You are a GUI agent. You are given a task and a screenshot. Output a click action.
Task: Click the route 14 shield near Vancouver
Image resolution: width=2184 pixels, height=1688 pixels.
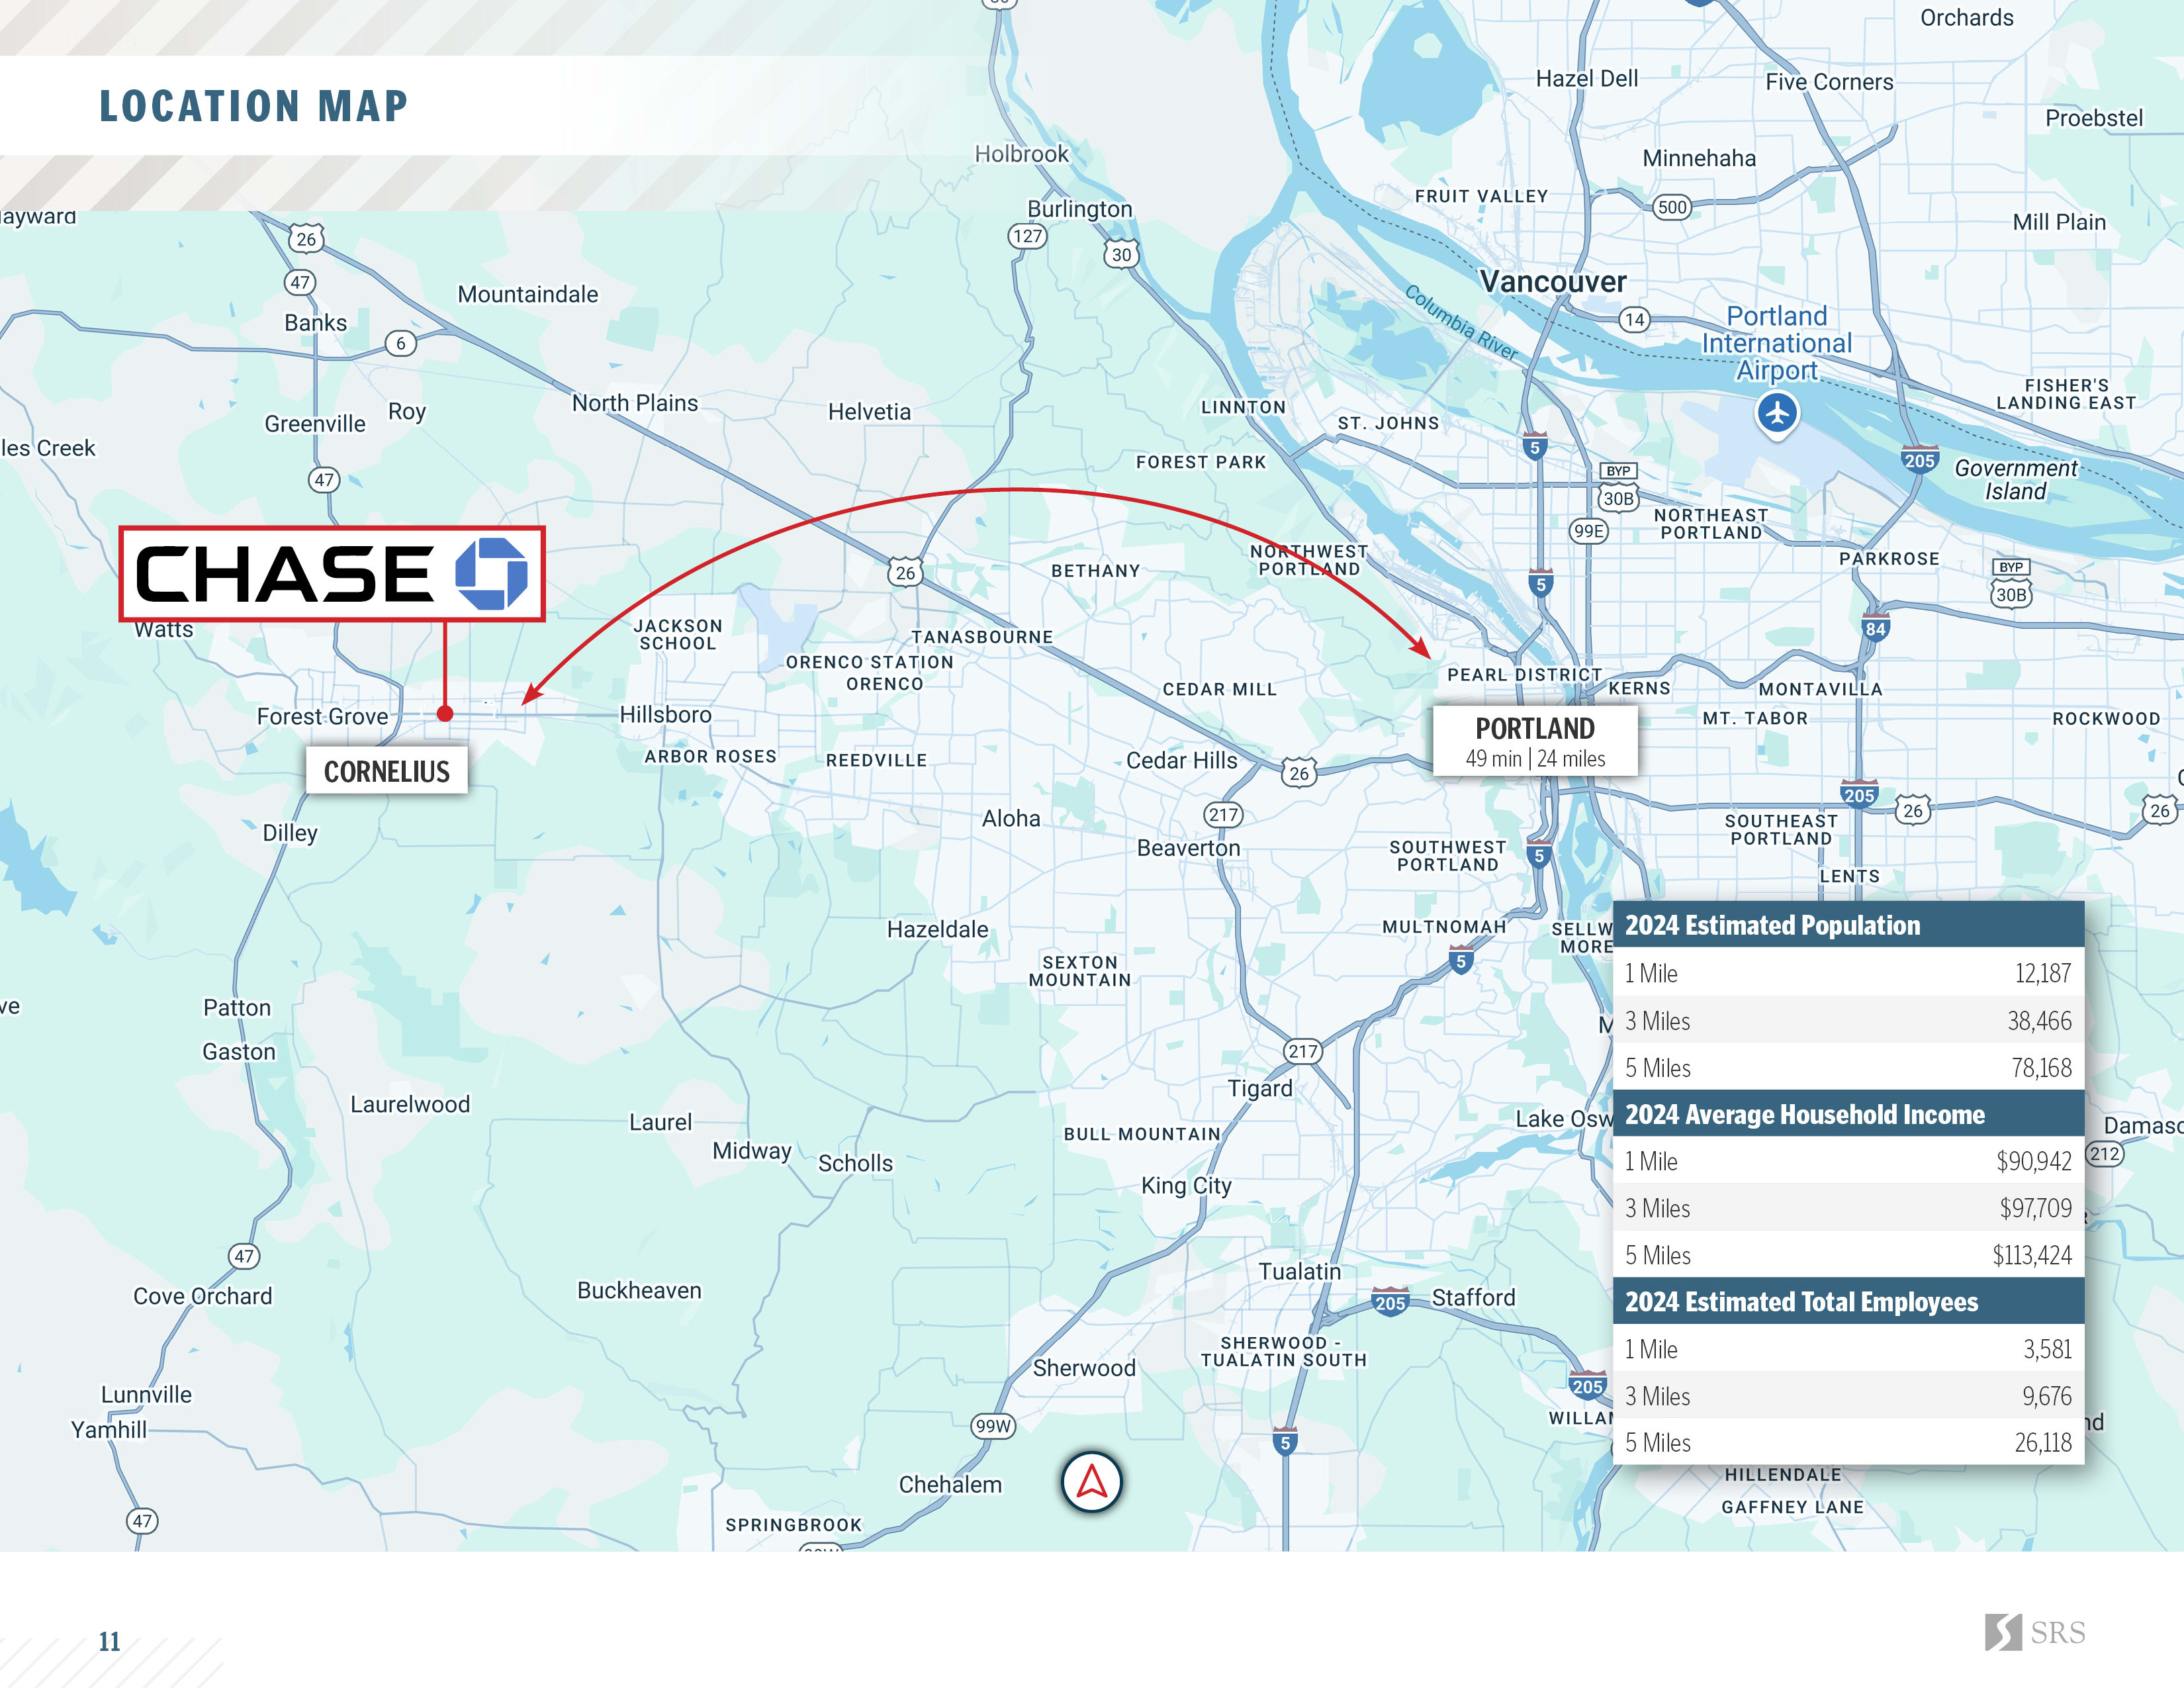1634,319
